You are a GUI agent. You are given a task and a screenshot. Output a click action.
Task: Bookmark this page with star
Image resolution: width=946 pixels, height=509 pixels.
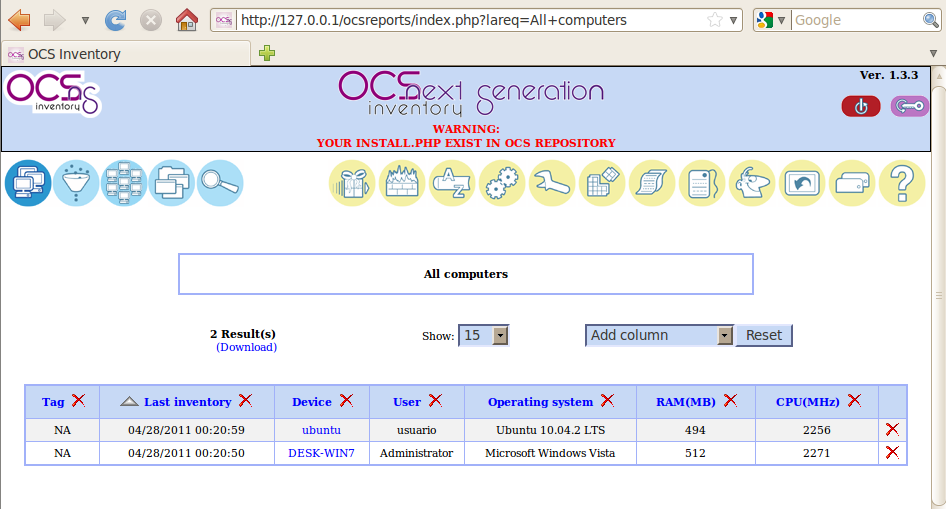tap(715, 21)
